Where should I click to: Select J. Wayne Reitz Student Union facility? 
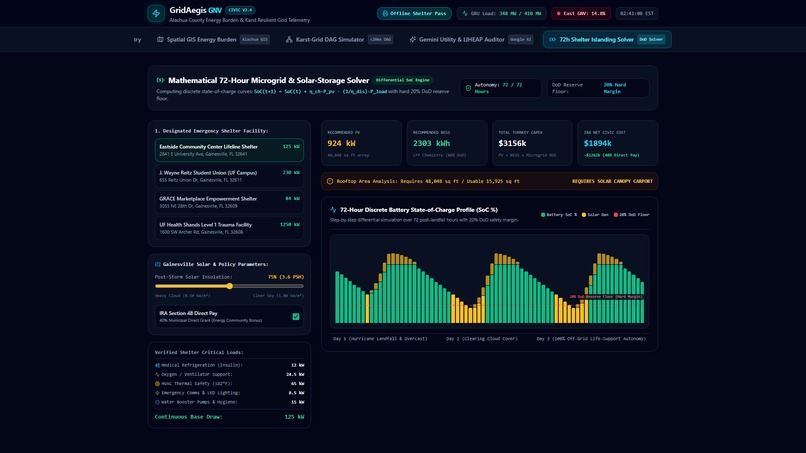tap(229, 176)
